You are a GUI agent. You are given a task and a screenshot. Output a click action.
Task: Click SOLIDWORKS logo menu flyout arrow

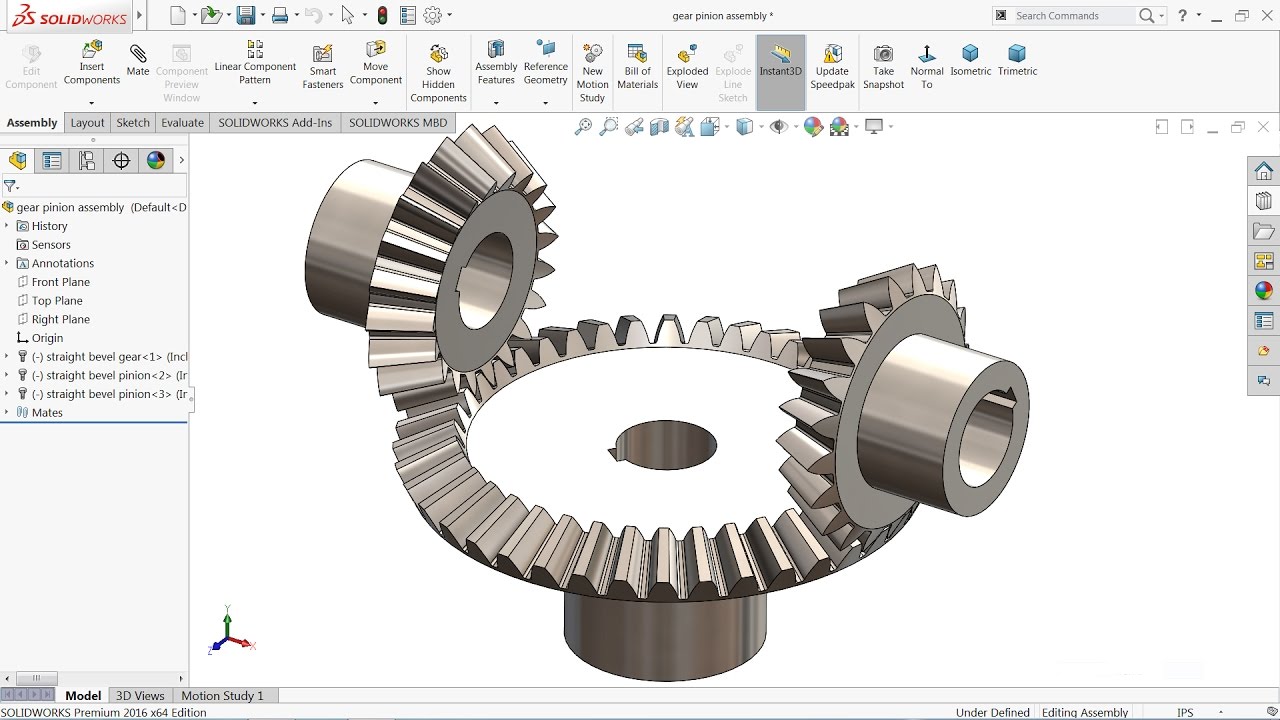[139, 15]
